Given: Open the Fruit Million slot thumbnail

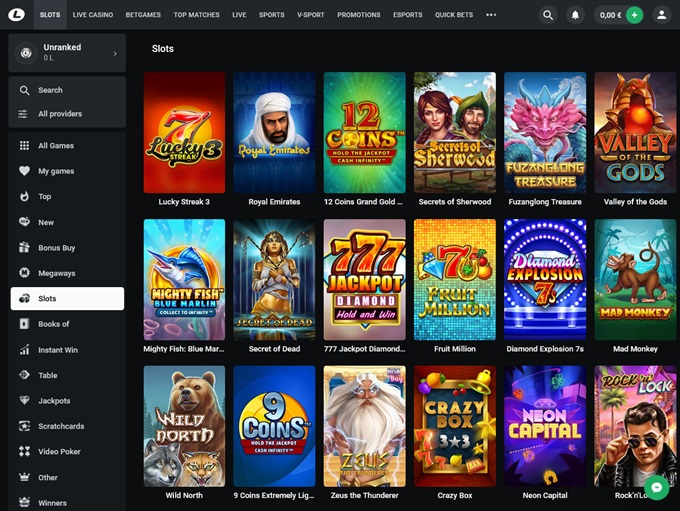Looking at the screenshot, I should [x=455, y=280].
